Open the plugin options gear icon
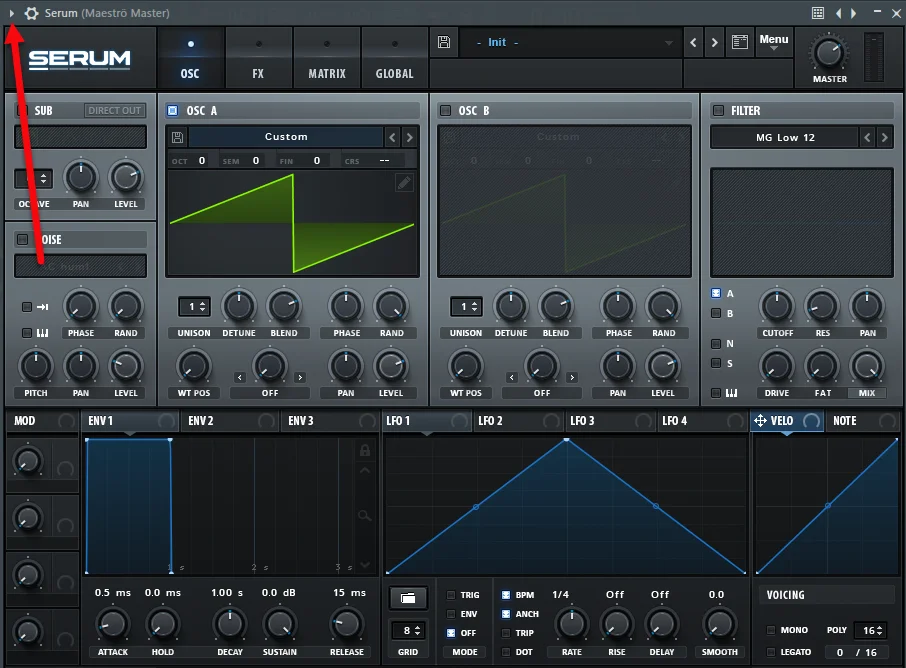This screenshot has height=668, width=906. tap(32, 13)
